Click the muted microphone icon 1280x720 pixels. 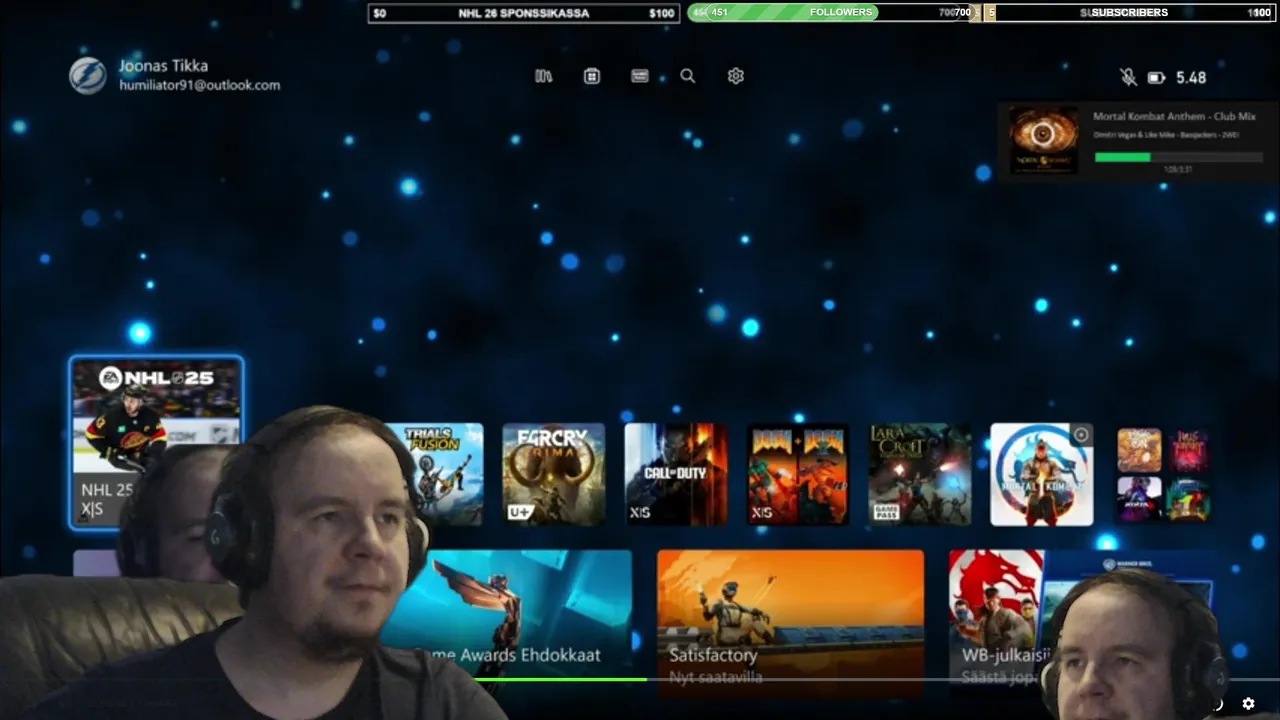coord(1128,77)
